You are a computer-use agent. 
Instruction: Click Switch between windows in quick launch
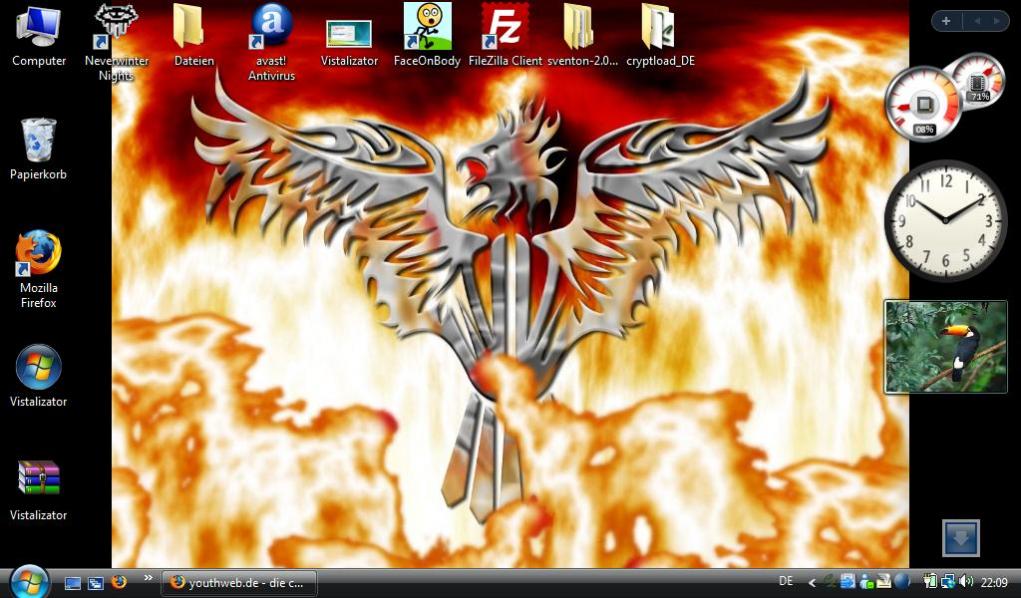pyautogui.click(x=95, y=582)
